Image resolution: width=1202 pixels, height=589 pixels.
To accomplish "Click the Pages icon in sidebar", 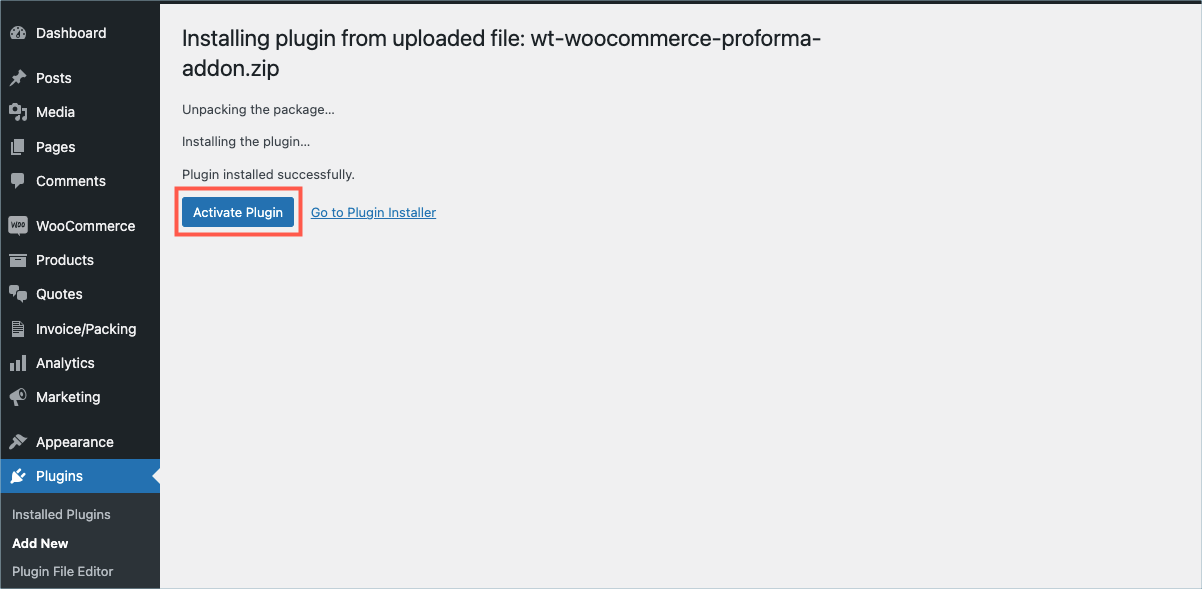I will (18, 147).
